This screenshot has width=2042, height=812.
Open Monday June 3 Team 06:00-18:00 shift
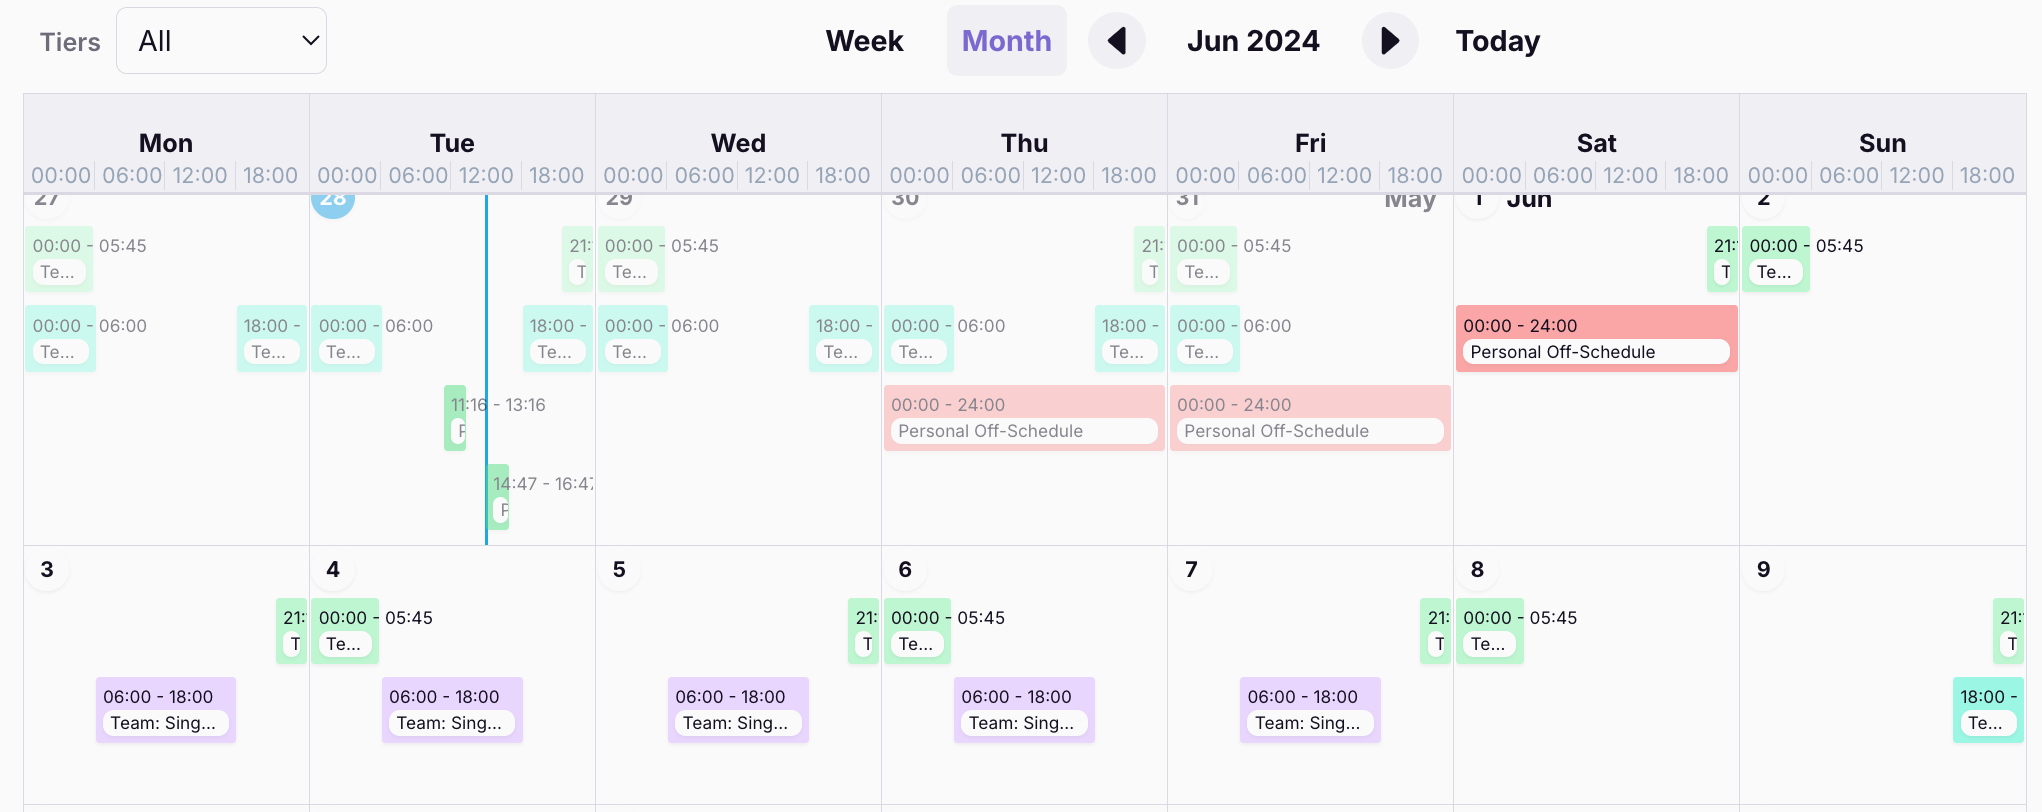coord(166,710)
